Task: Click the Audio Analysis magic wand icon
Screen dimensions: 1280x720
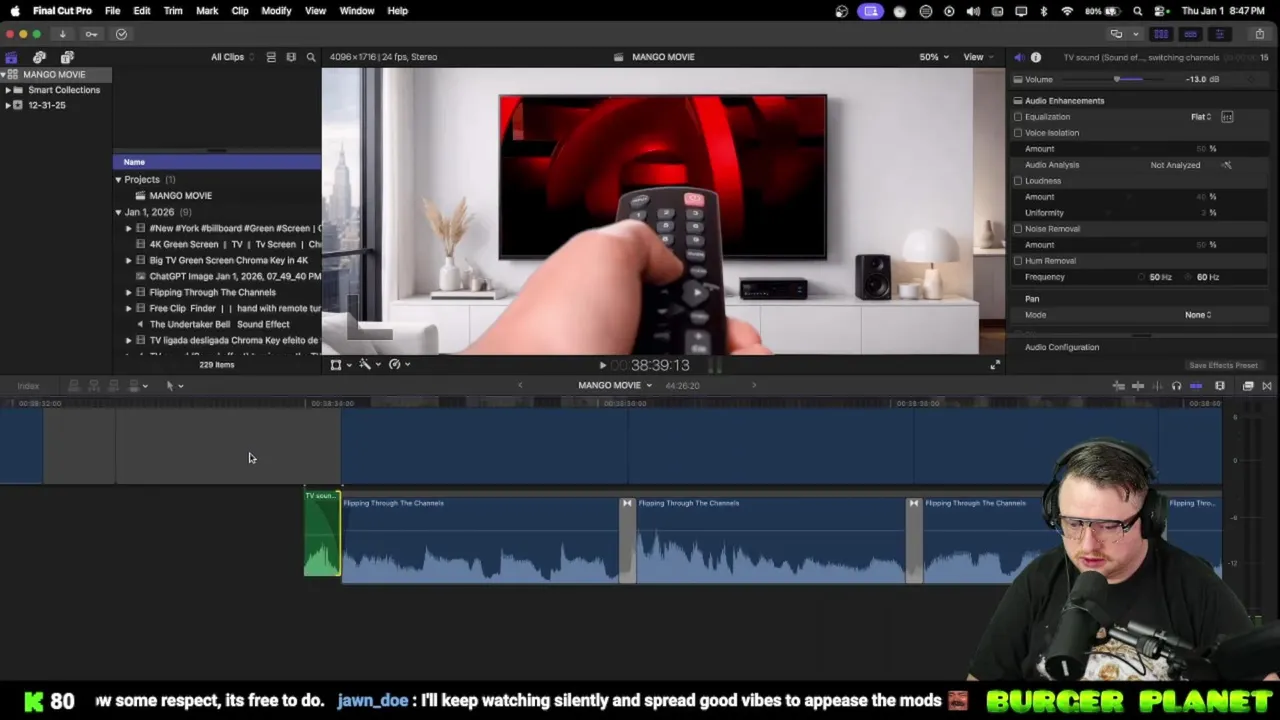Action: coord(1226,165)
